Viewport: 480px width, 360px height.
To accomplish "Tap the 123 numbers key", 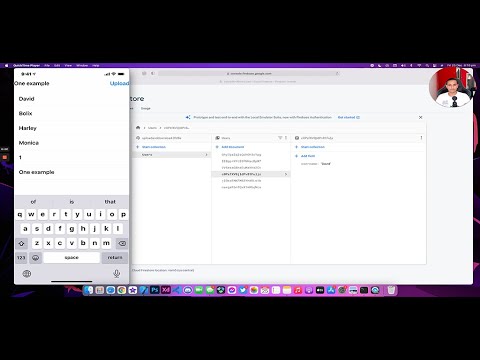I will pos(21,257).
